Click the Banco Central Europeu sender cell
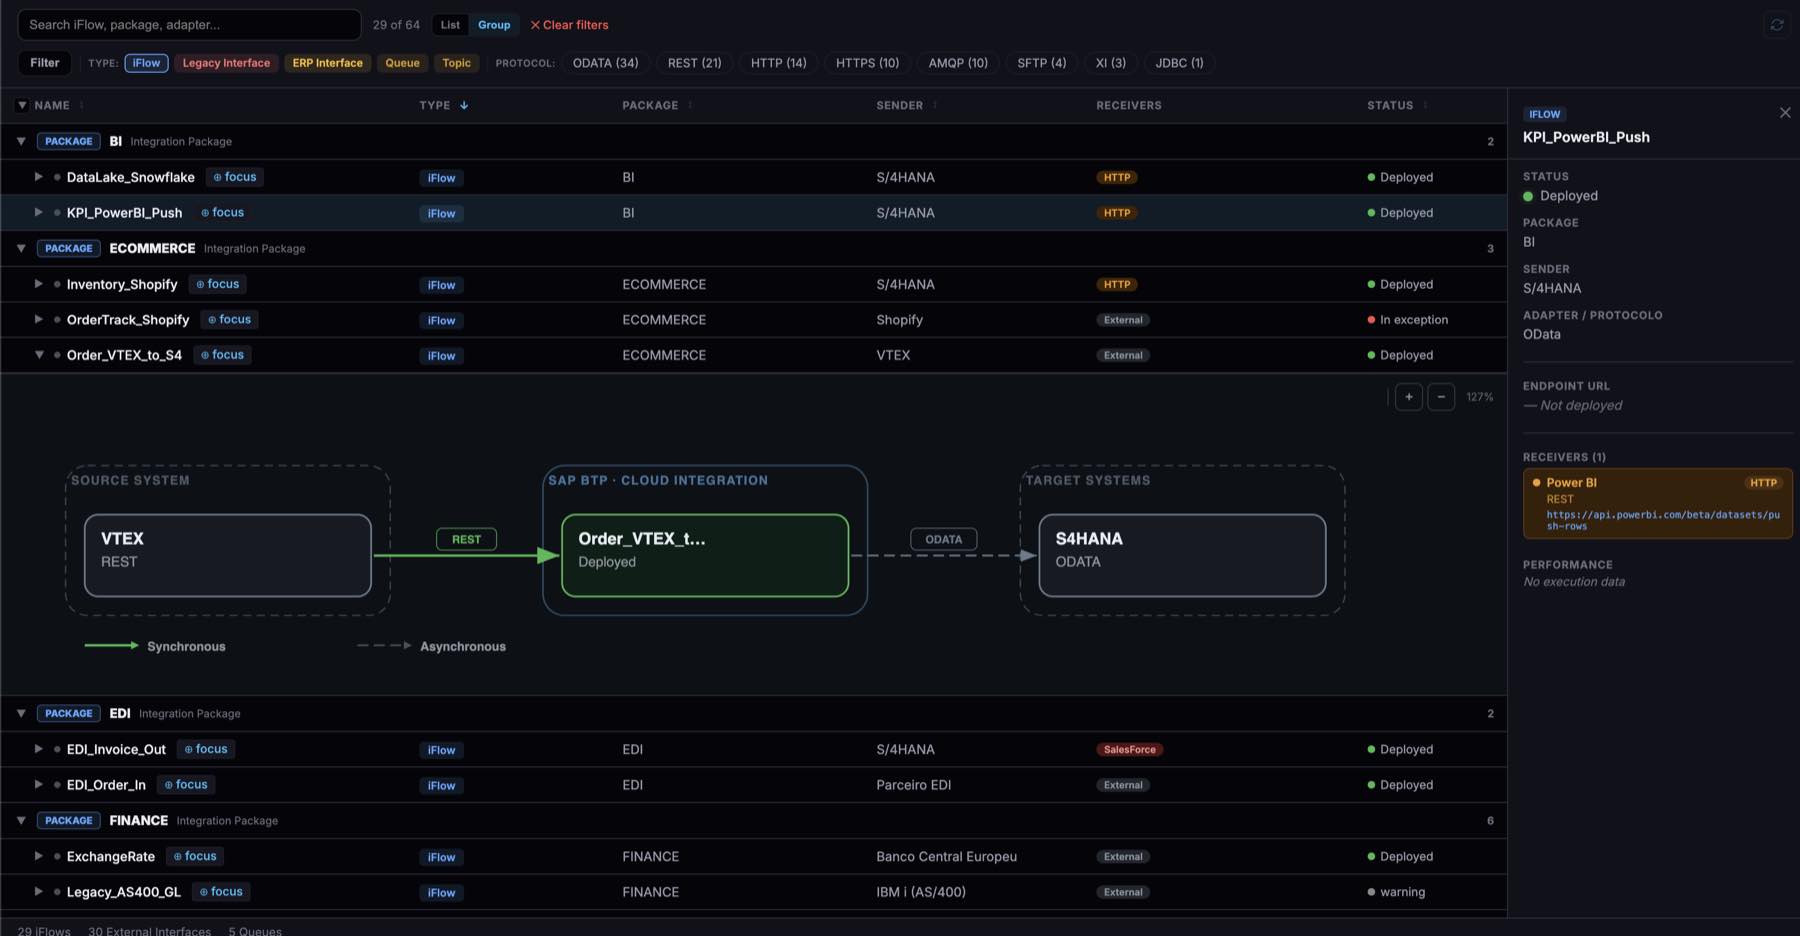The width and height of the screenshot is (1800, 936). [x=946, y=857]
